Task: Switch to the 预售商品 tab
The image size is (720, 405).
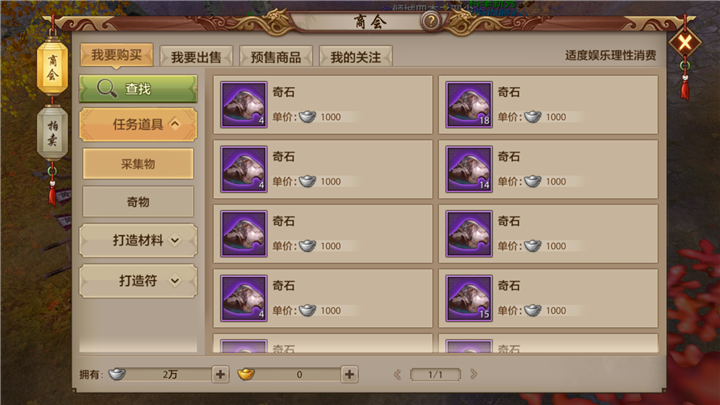Action: [276, 56]
